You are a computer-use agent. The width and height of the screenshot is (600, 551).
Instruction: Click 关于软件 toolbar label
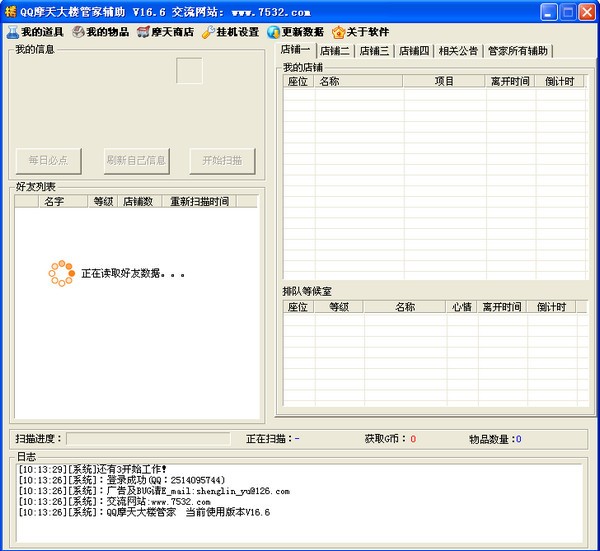(368, 32)
